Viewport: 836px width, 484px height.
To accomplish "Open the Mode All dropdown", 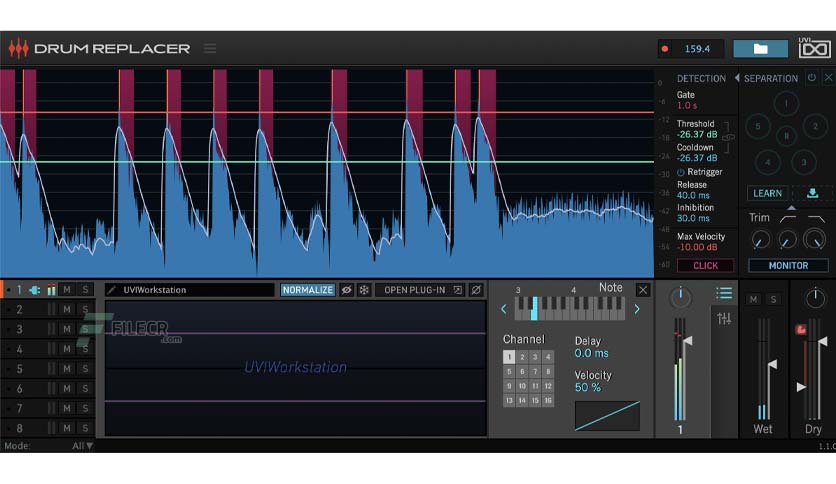I will pyautogui.click(x=82, y=446).
